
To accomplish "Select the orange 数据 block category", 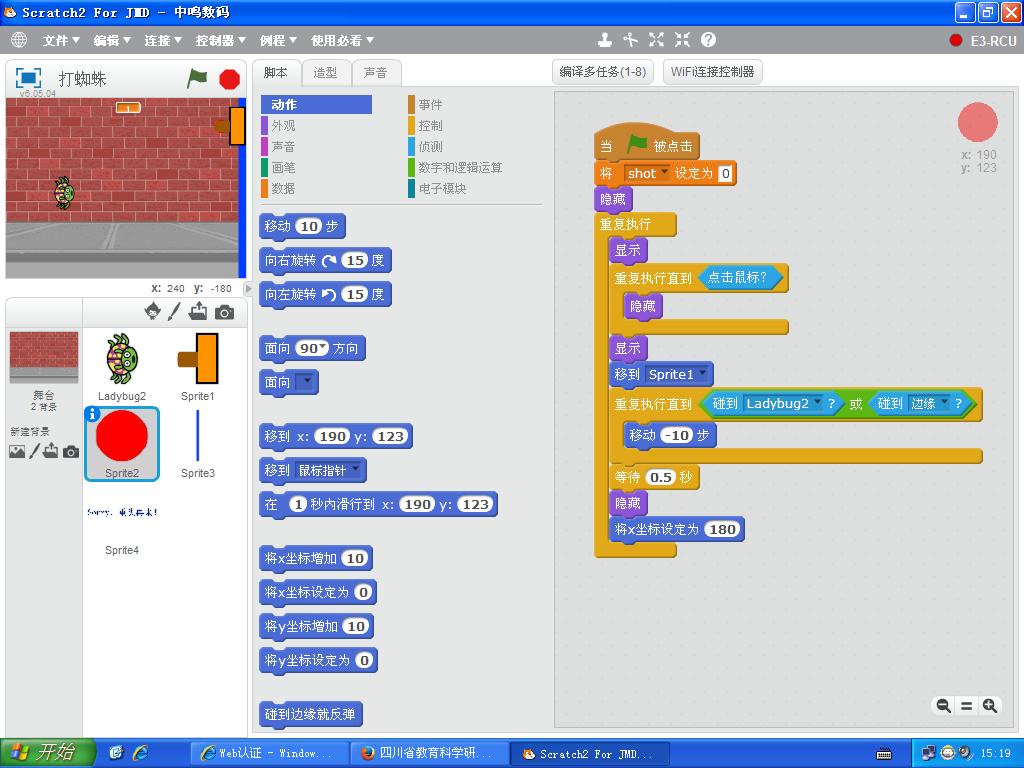I will pyautogui.click(x=283, y=188).
